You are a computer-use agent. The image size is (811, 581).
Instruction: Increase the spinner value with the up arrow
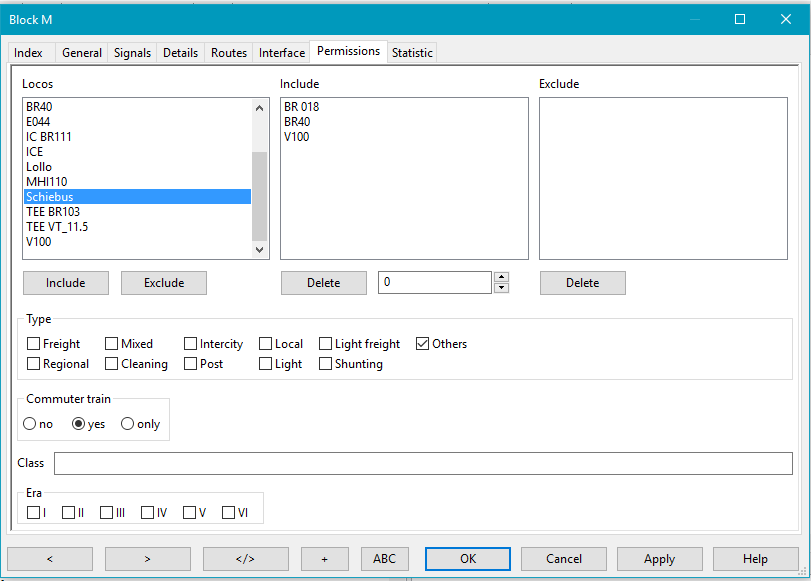(501, 278)
